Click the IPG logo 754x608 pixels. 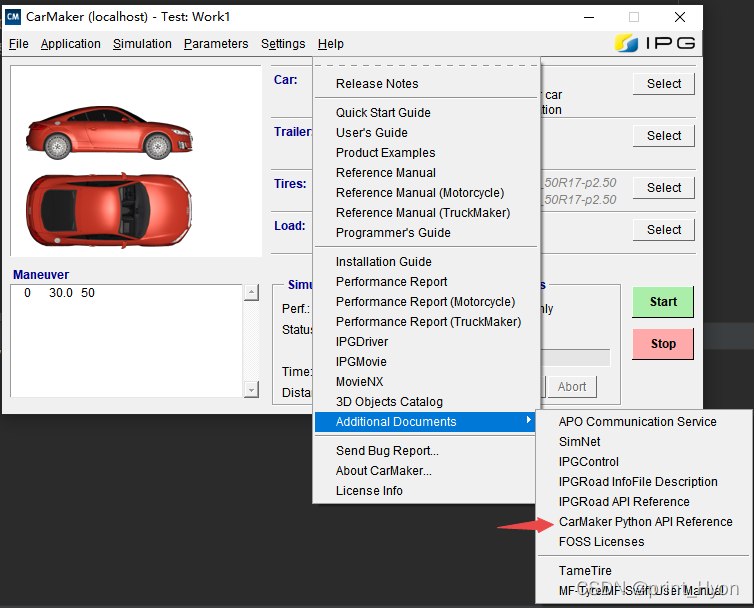click(655, 43)
